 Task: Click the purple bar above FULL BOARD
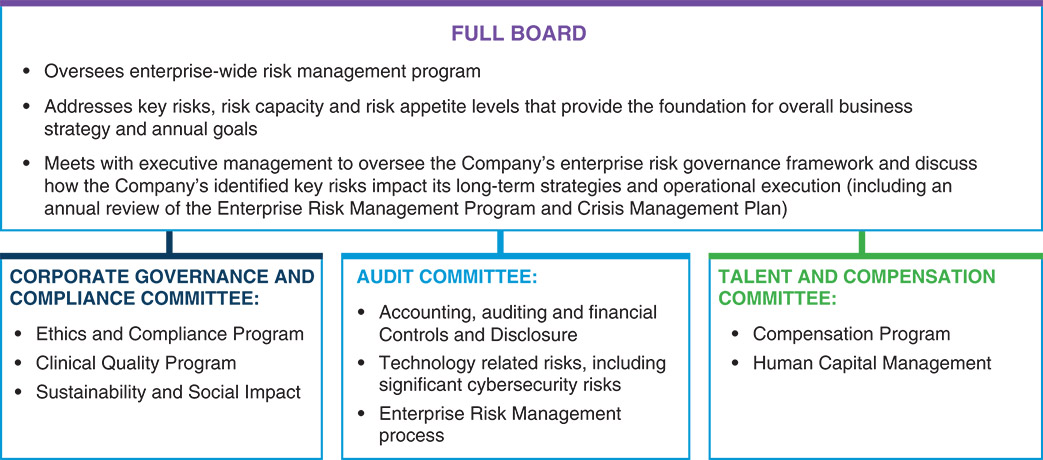521,4
